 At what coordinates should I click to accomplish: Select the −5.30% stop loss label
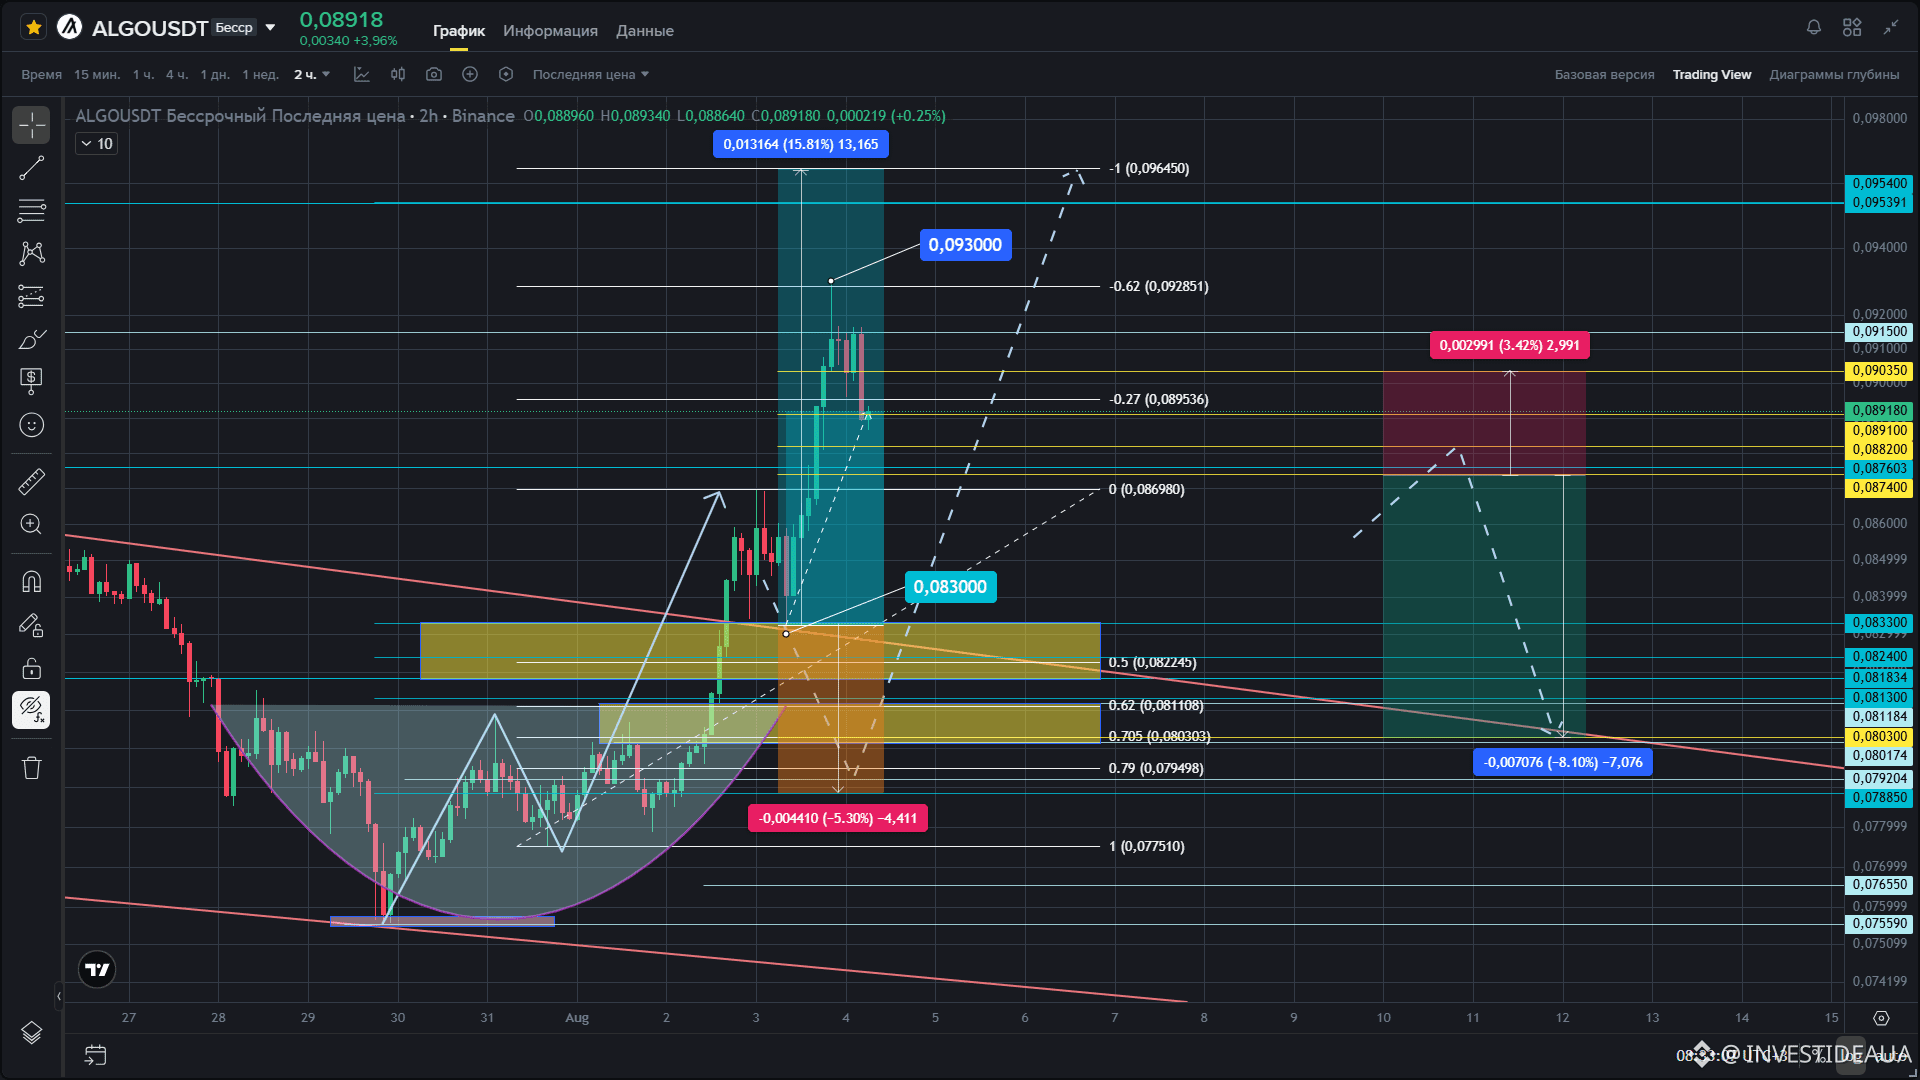[838, 818]
